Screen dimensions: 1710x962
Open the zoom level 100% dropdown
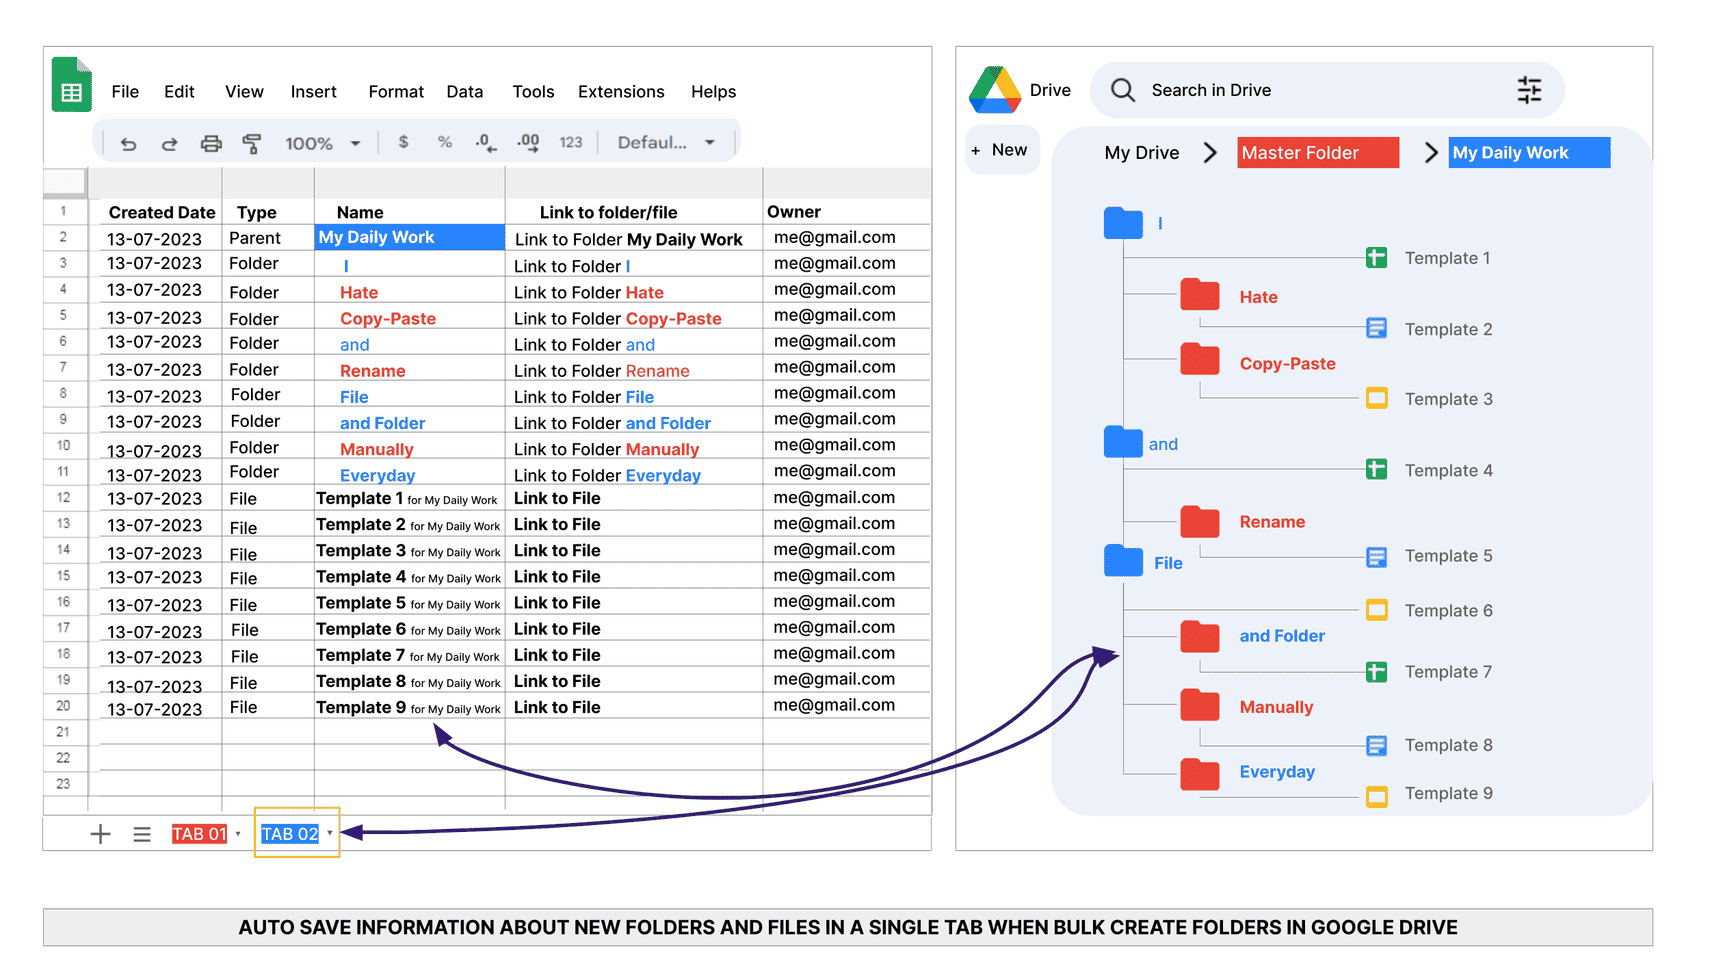click(322, 142)
